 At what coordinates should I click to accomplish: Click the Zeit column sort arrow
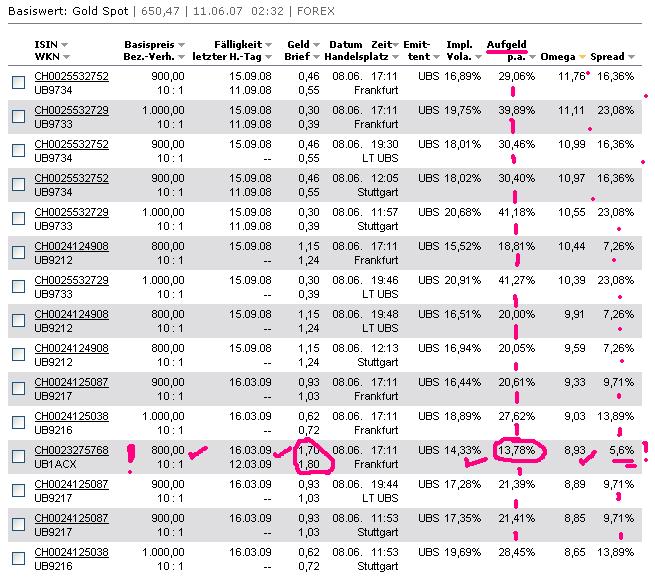click(x=395, y=46)
